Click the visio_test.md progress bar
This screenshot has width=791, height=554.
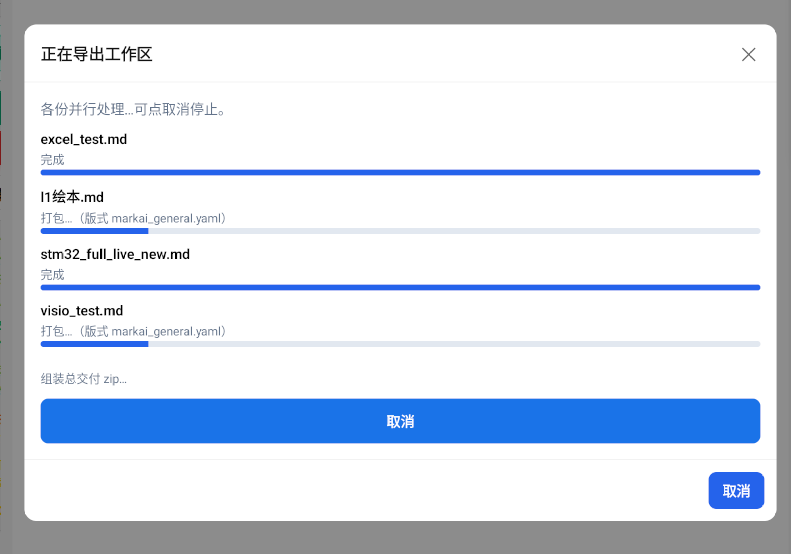point(400,344)
